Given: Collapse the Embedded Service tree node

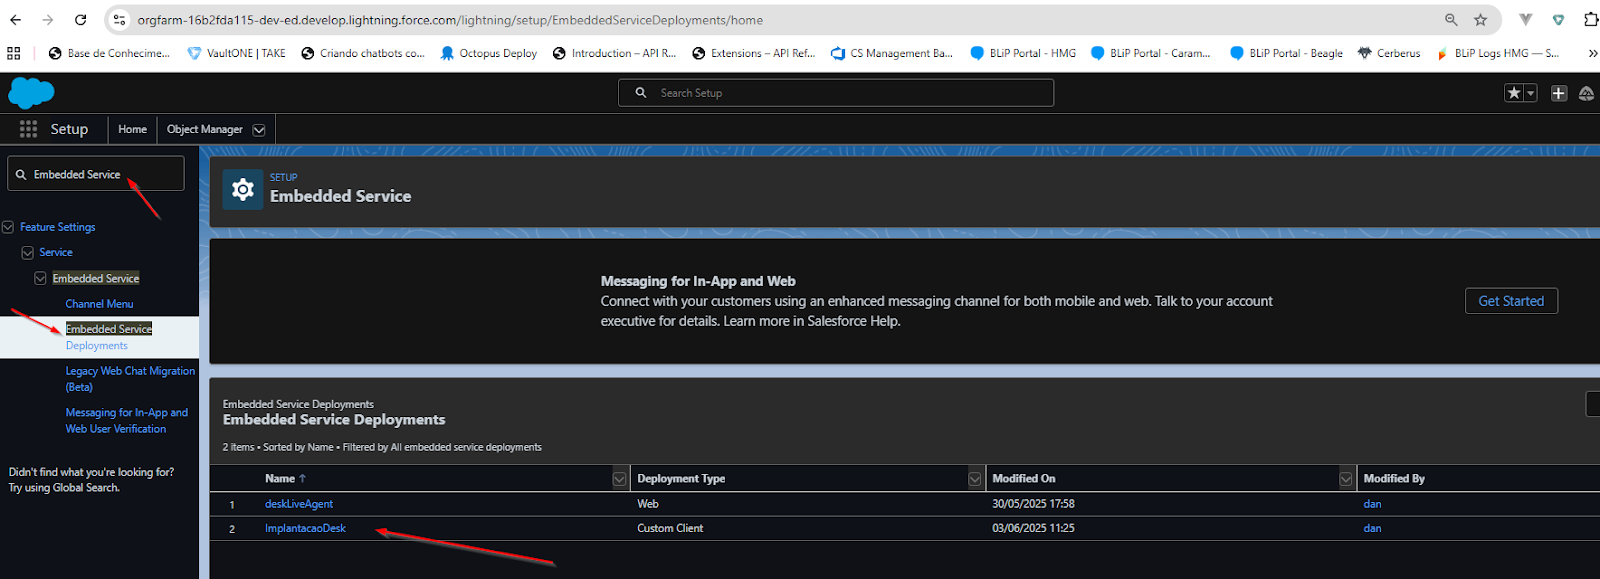Looking at the screenshot, I should 41,278.
